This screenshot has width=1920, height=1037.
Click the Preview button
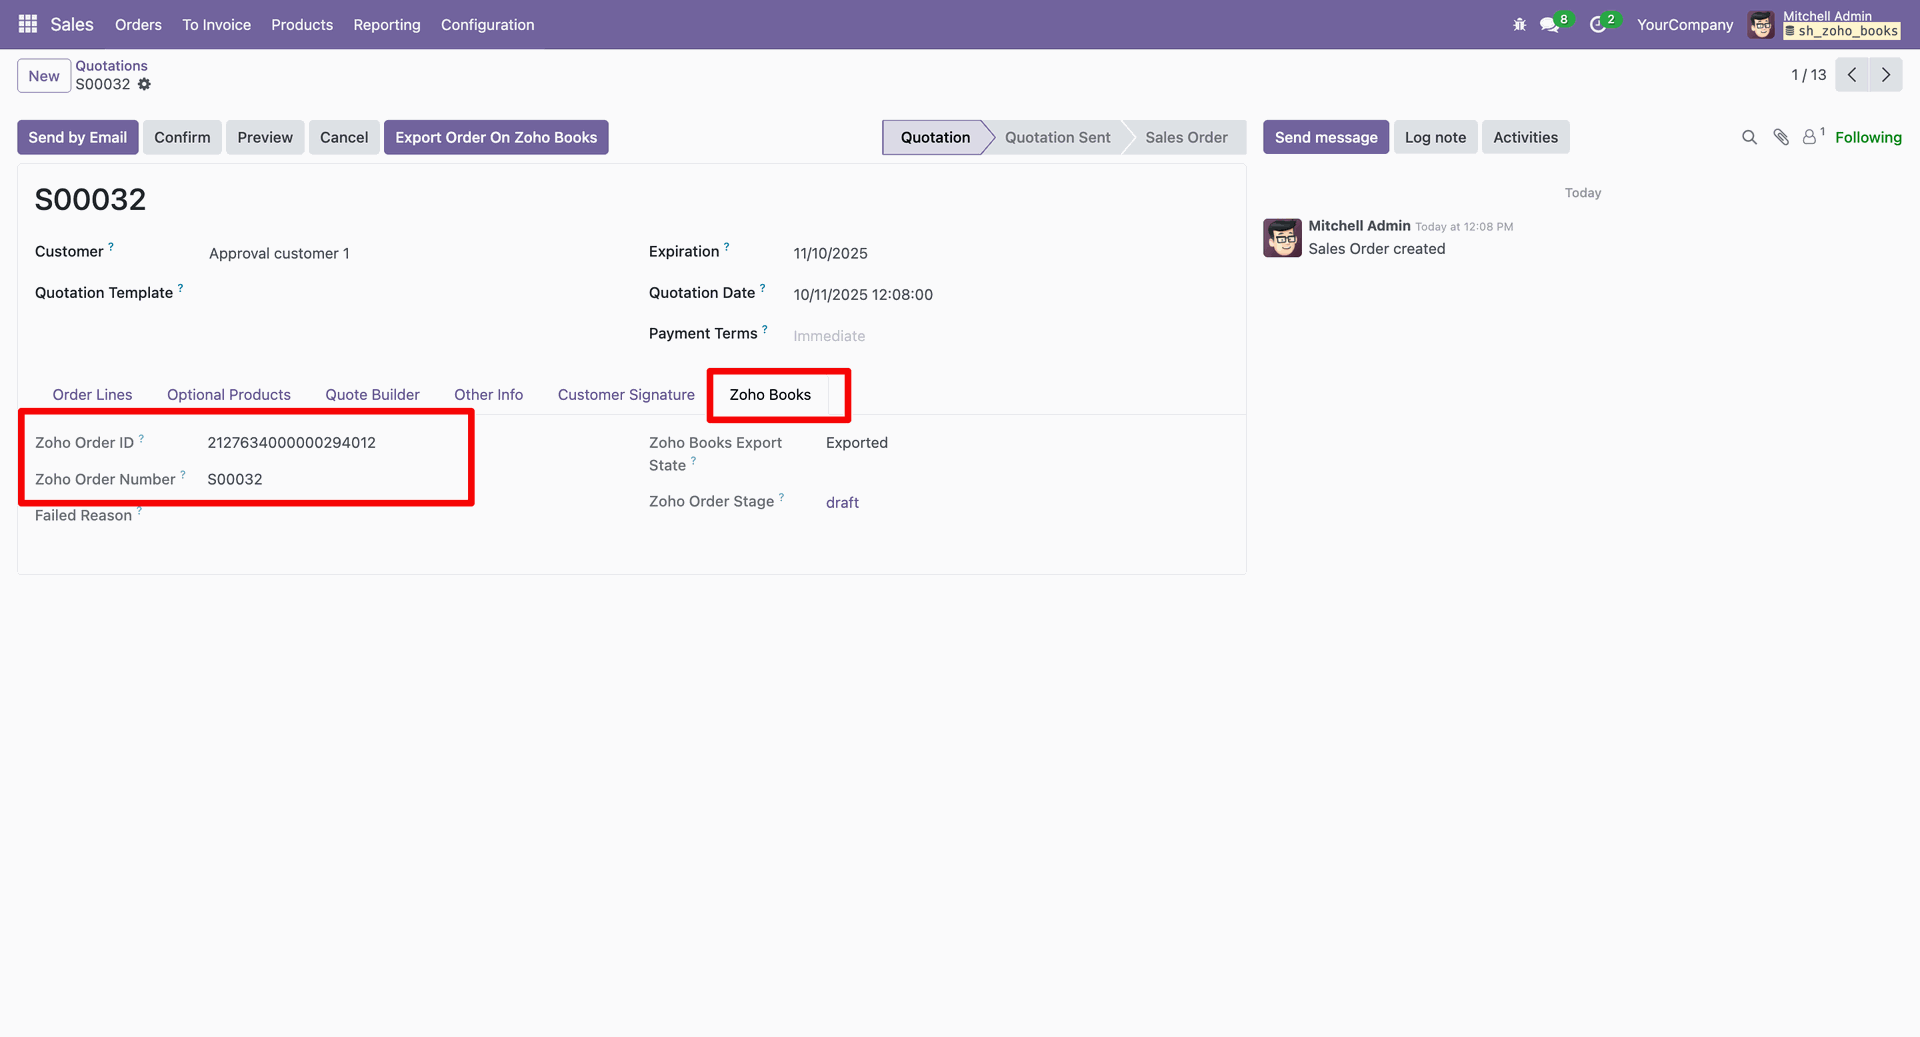(265, 137)
